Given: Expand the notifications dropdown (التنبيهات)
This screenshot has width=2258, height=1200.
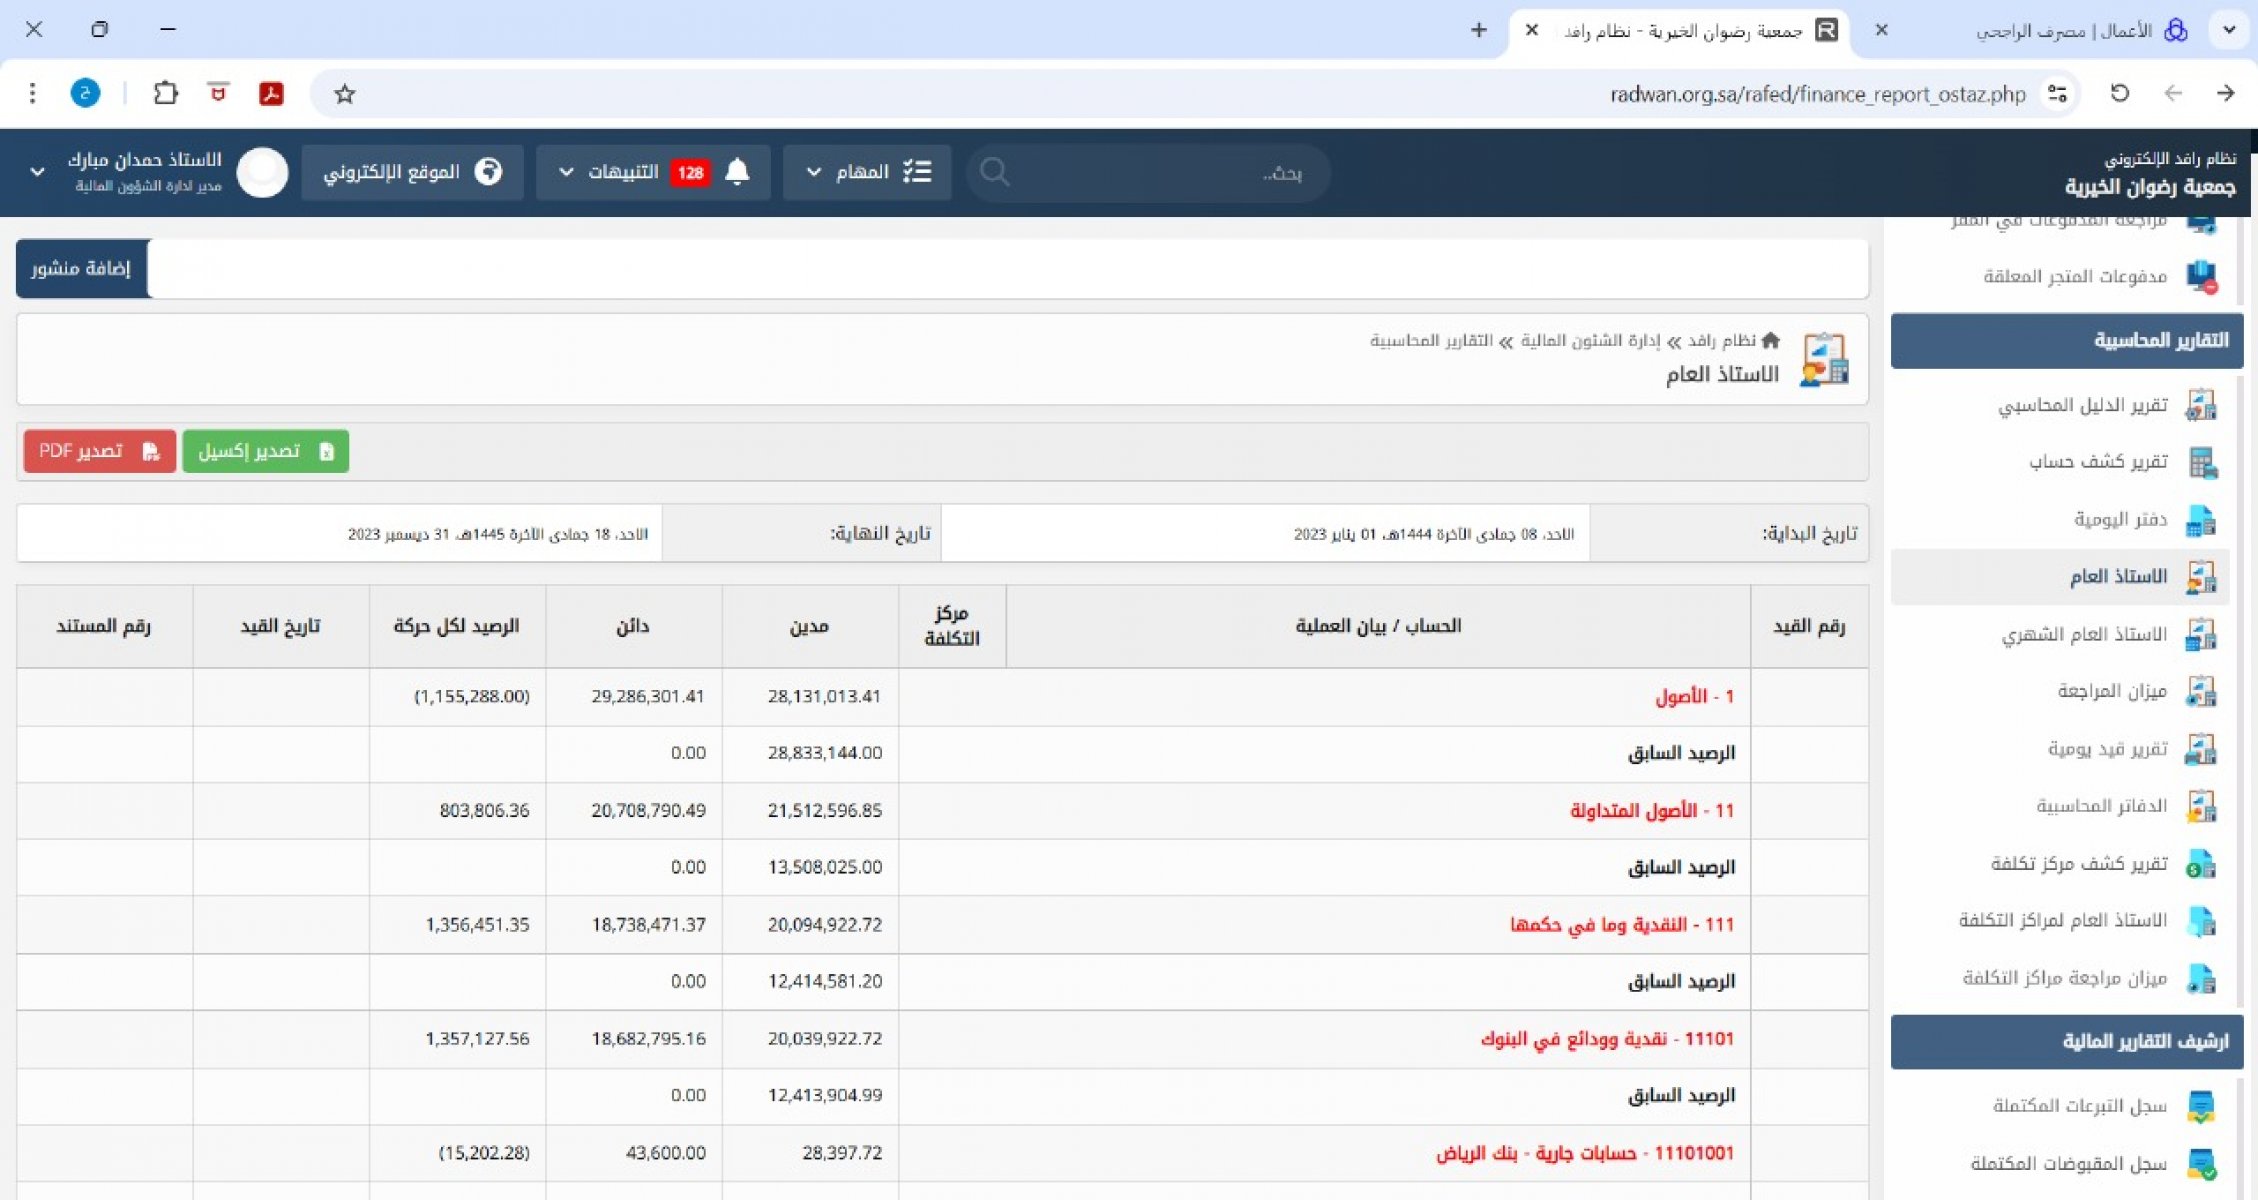Looking at the screenshot, I should (x=566, y=172).
